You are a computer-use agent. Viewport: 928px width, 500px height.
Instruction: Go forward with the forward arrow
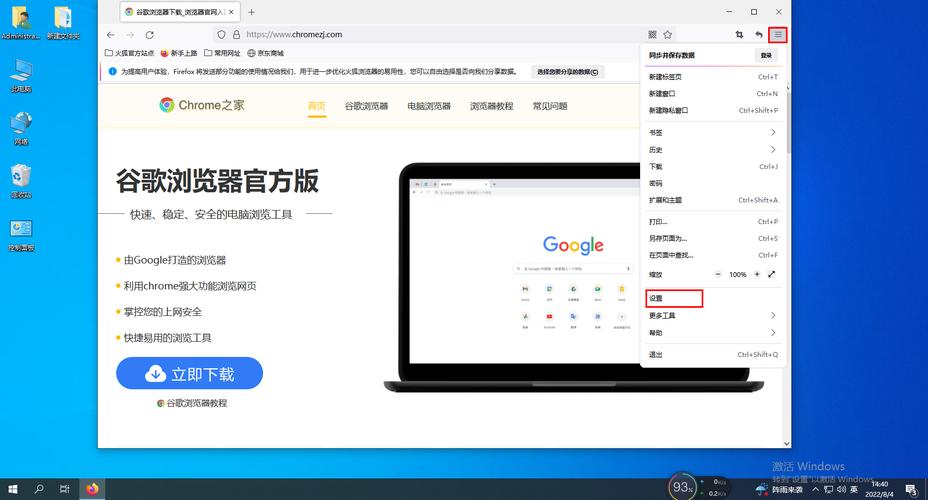click(x=130, y=35)
